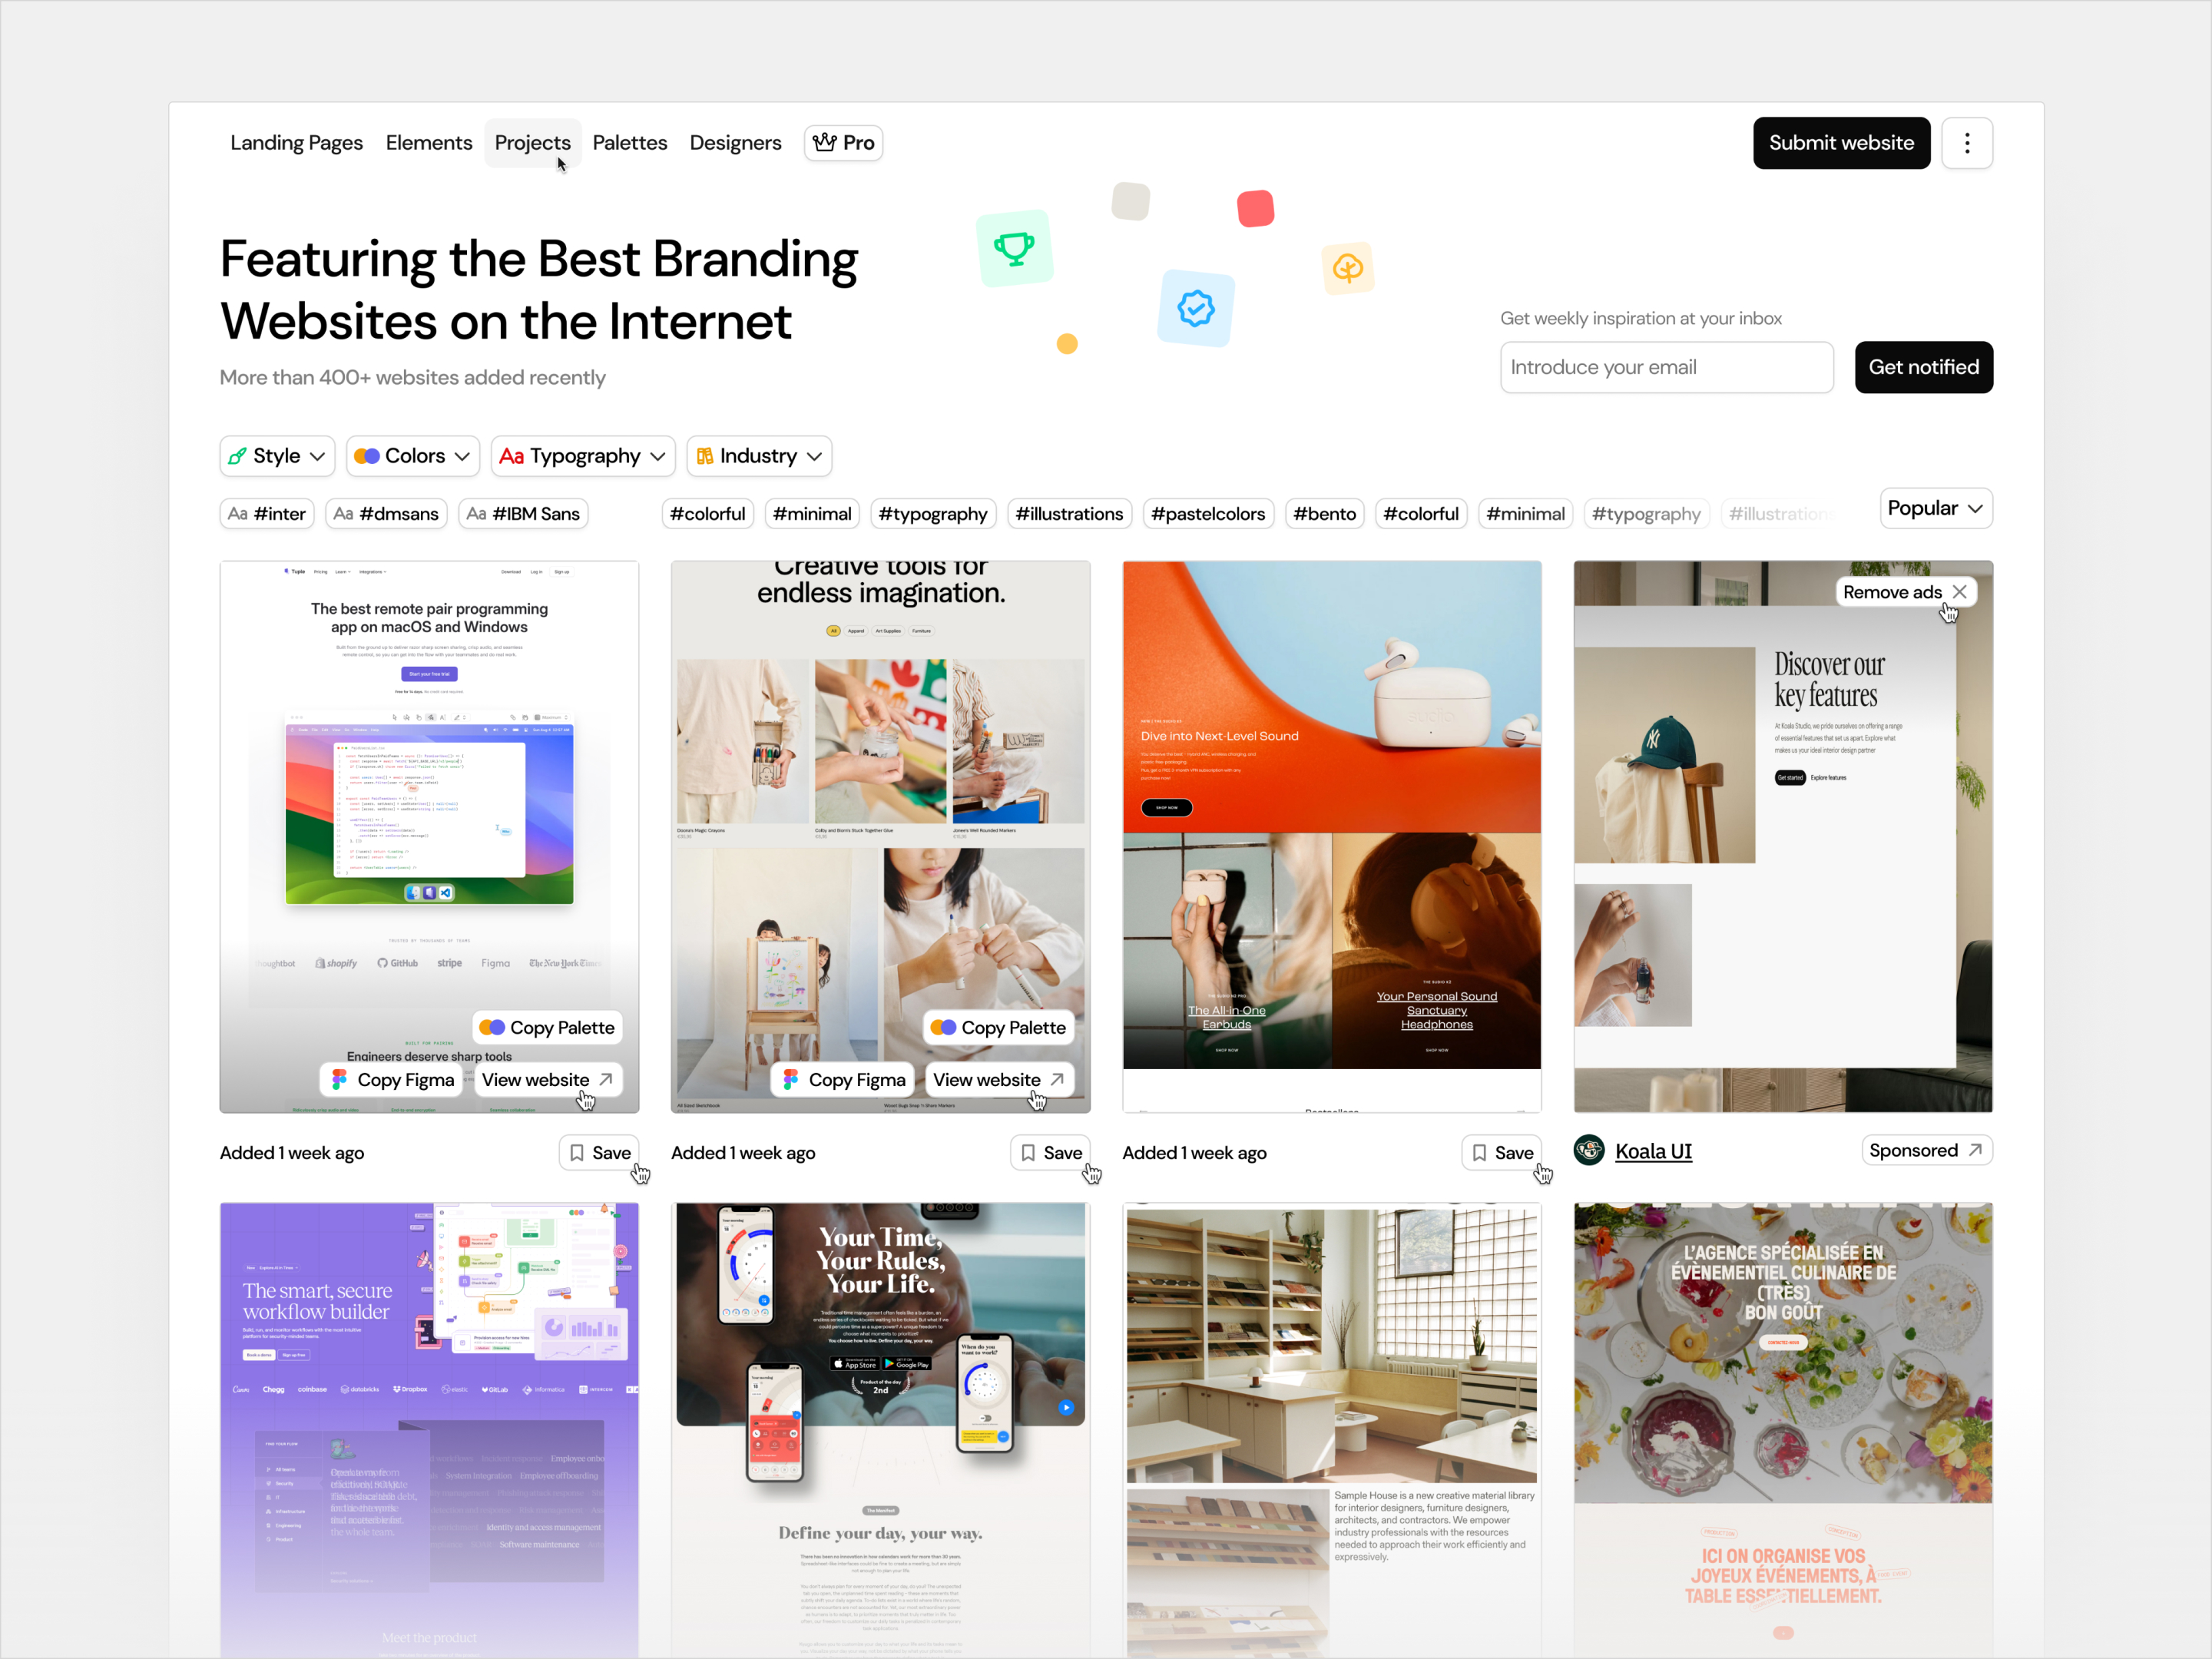Expand the Colors filter dropdown

point(411,455)
